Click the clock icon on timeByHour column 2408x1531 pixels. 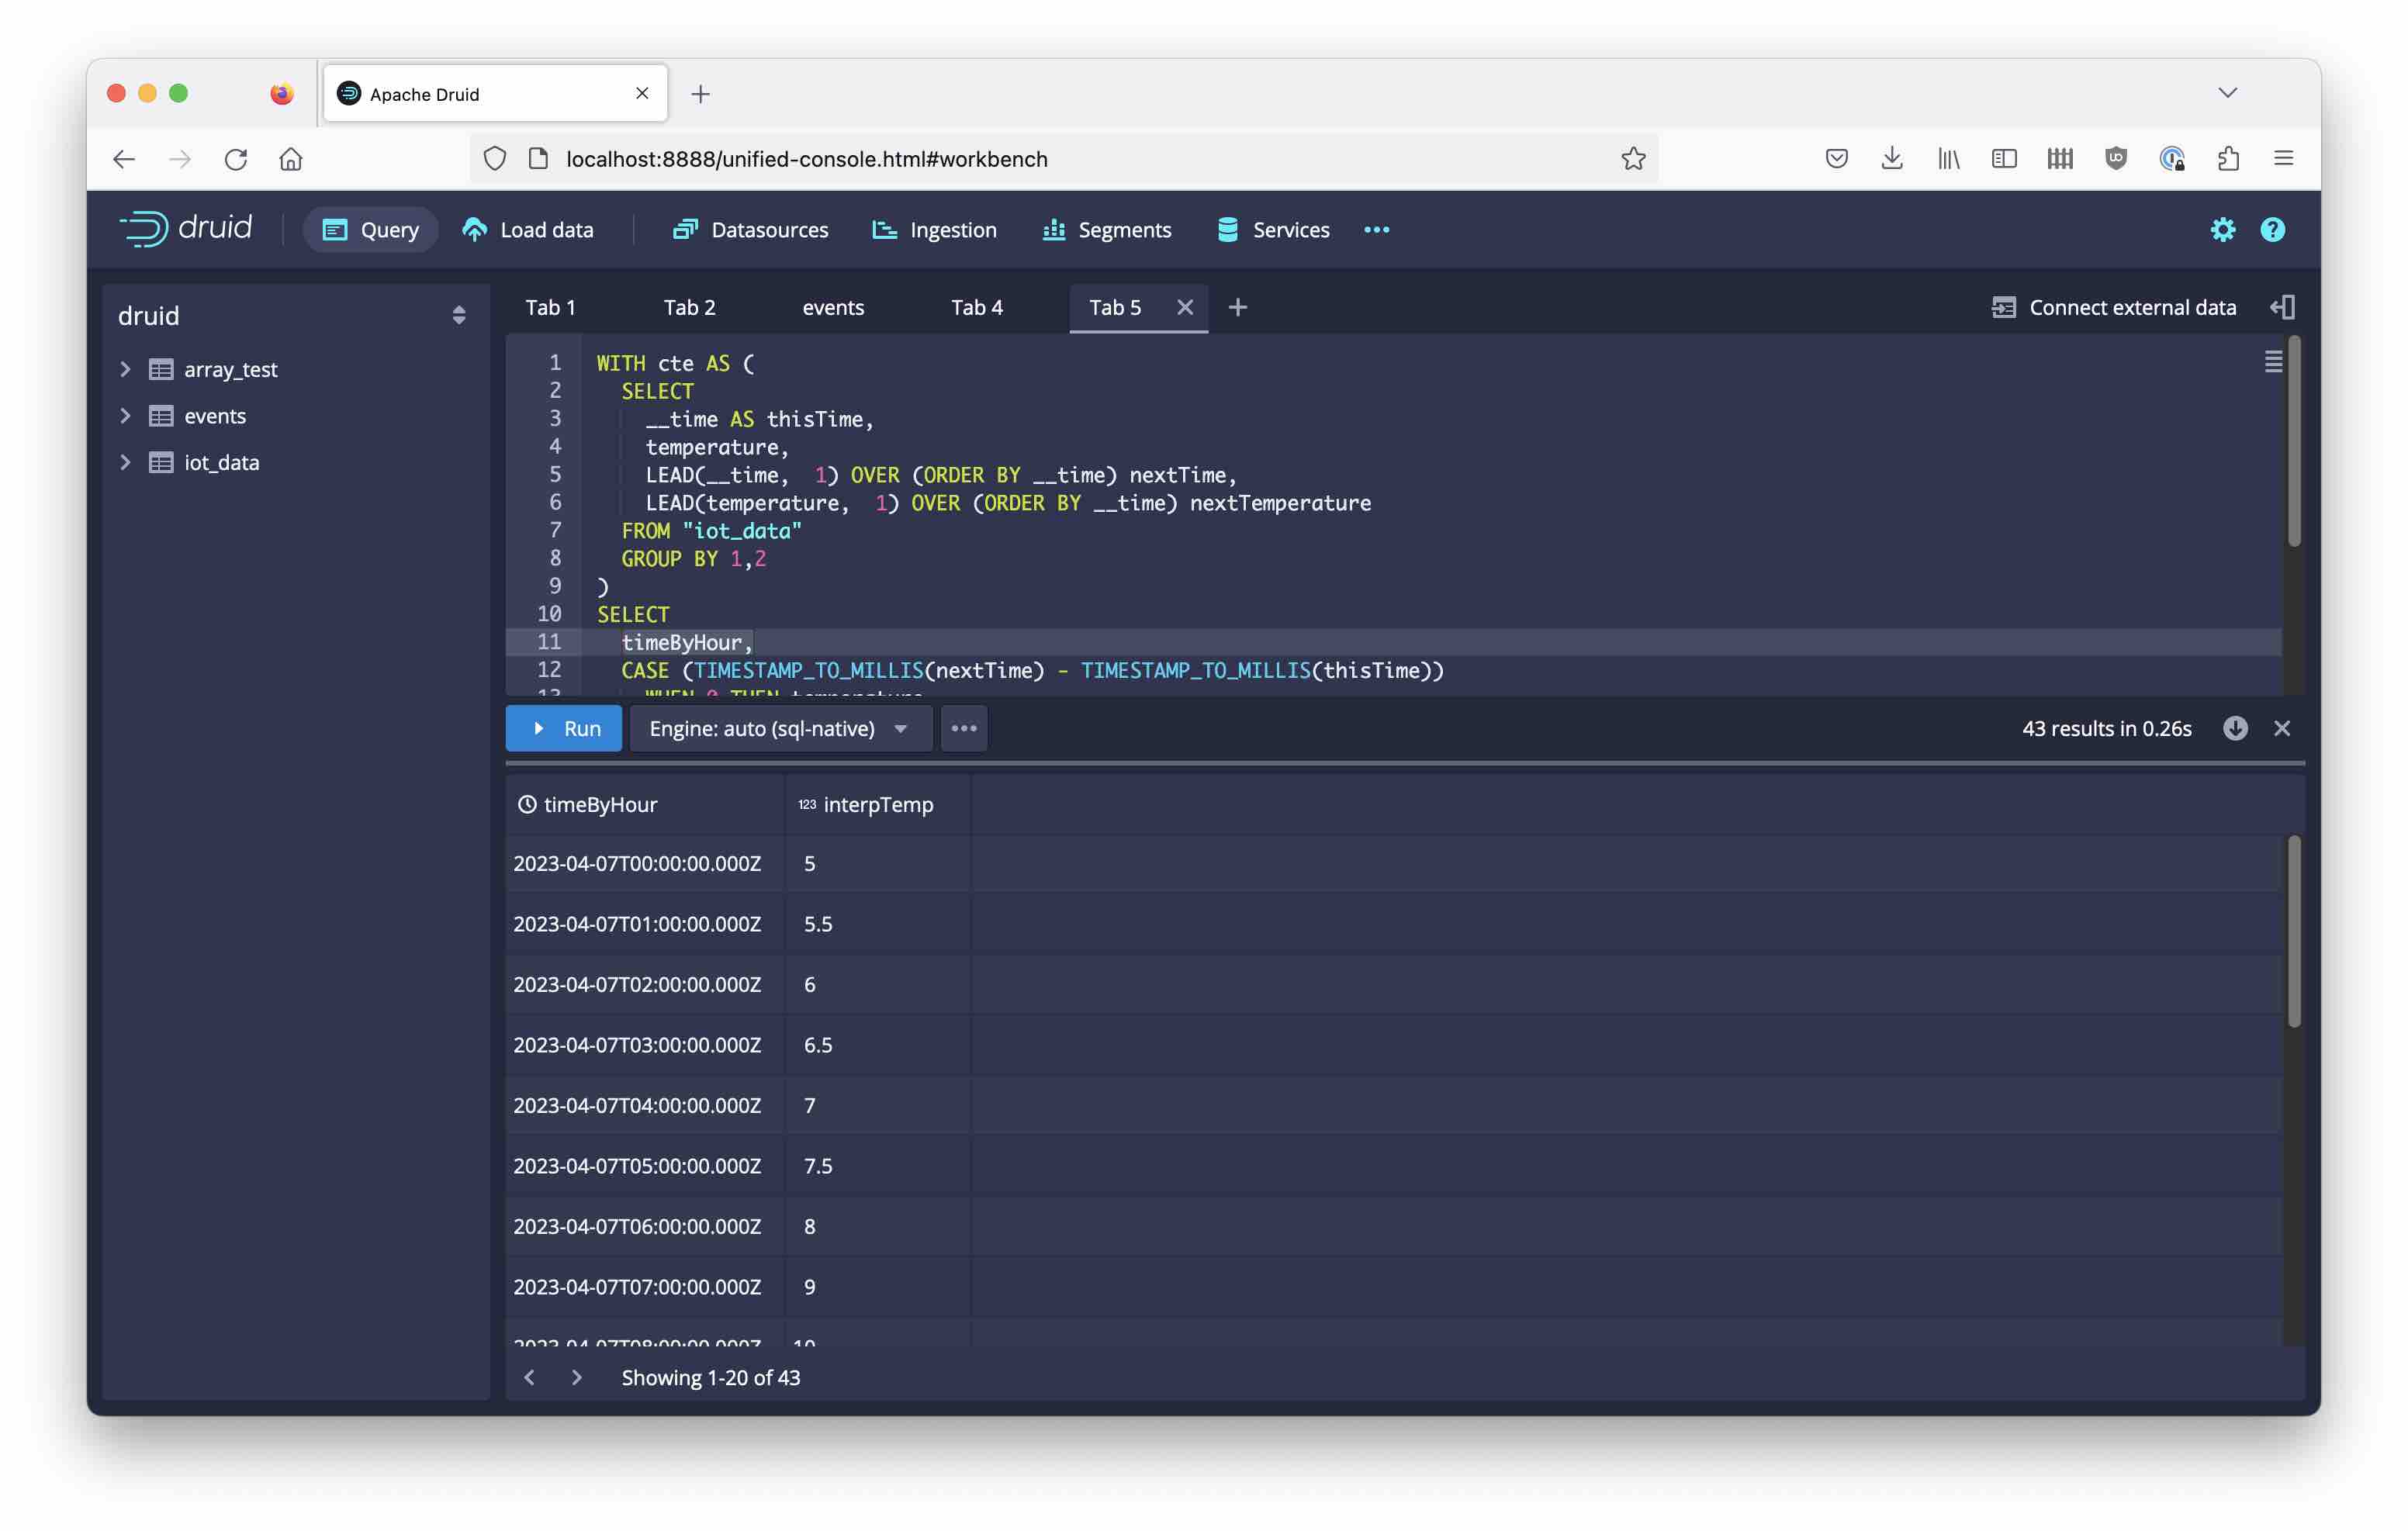pos(528,803)
